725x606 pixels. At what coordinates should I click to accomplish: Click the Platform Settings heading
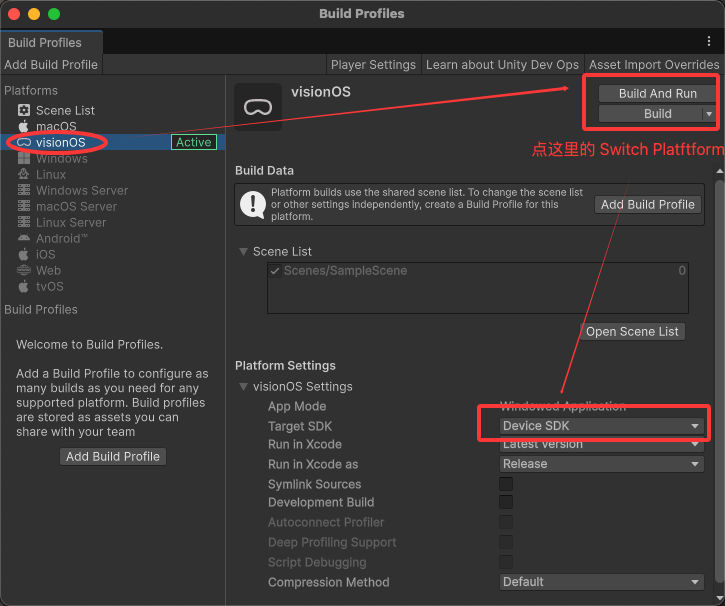tap(285, 366)
